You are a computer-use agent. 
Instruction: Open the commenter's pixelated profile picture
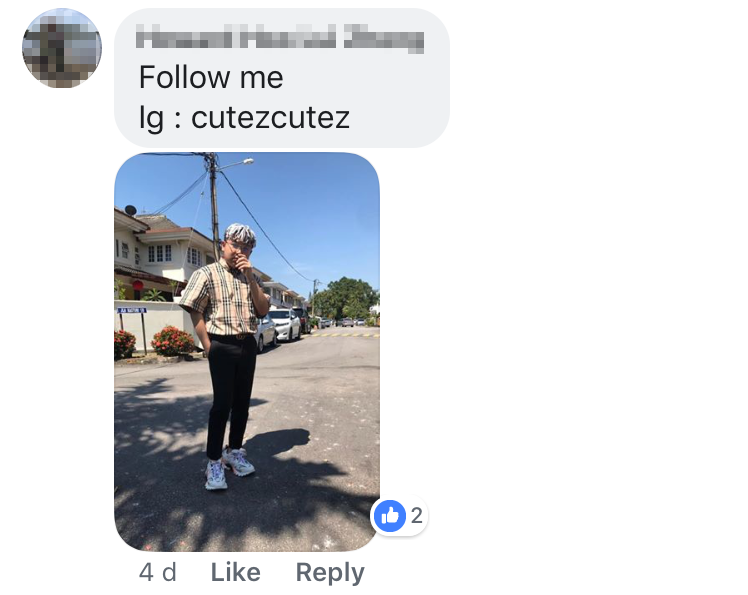[62, 48]
